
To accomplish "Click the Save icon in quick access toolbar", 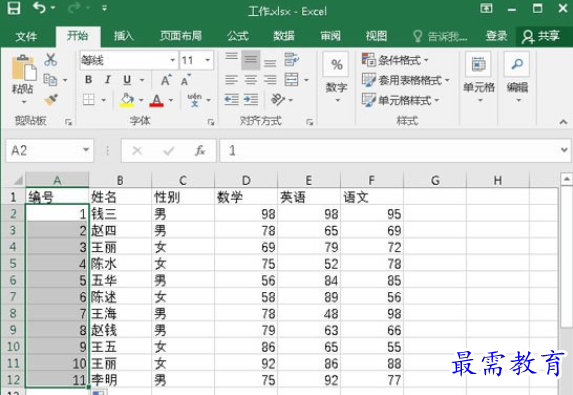I will click(x=14, y=8).
